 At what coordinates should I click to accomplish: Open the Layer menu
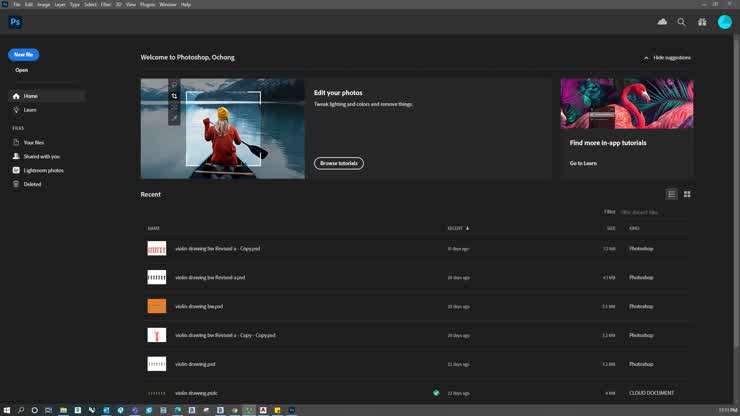tap(60, 4)
